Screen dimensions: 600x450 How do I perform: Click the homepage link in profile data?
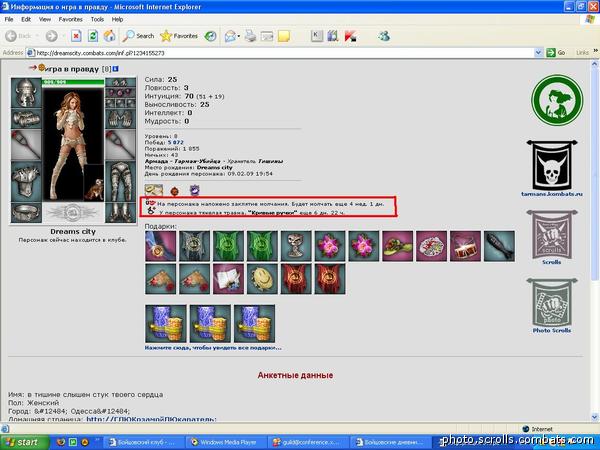(152, 419)
